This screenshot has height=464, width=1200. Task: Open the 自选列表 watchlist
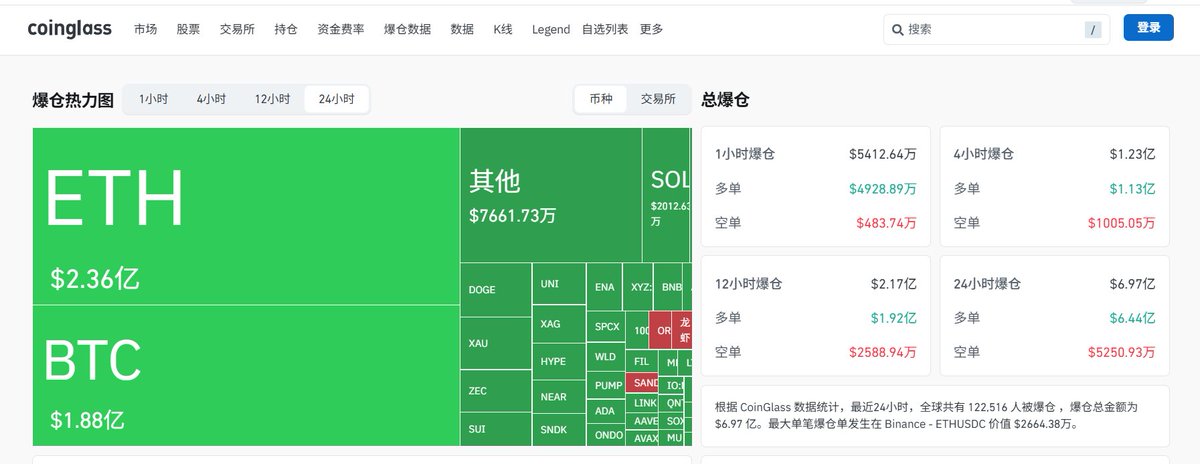click(605, 30)
